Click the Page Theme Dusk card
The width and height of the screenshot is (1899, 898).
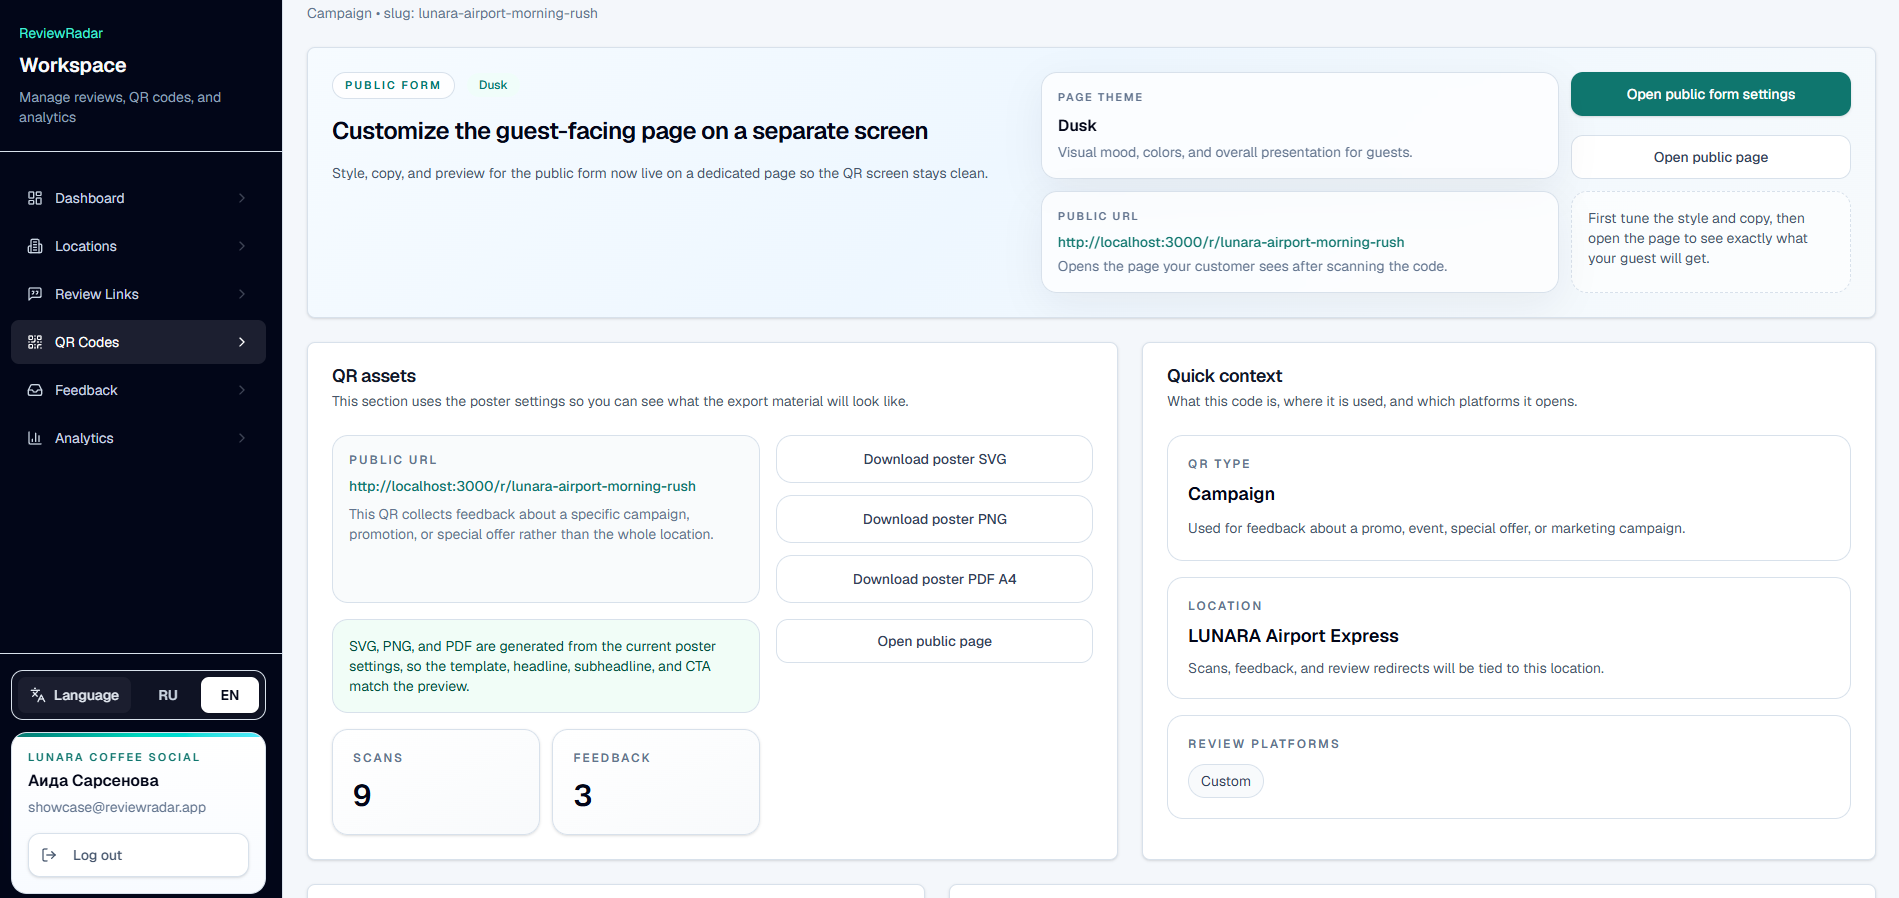(x=1299, y=125)
